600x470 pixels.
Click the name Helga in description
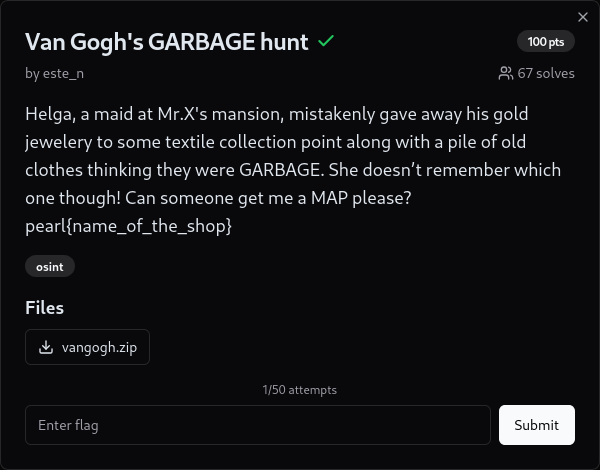[50, 114]
